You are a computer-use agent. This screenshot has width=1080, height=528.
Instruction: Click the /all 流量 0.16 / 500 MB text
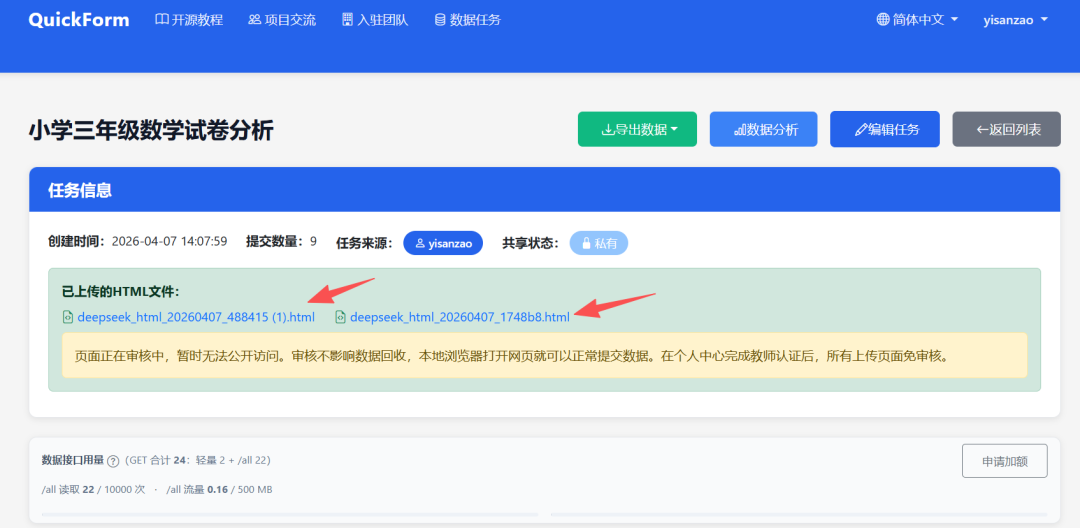click(219, 489)
